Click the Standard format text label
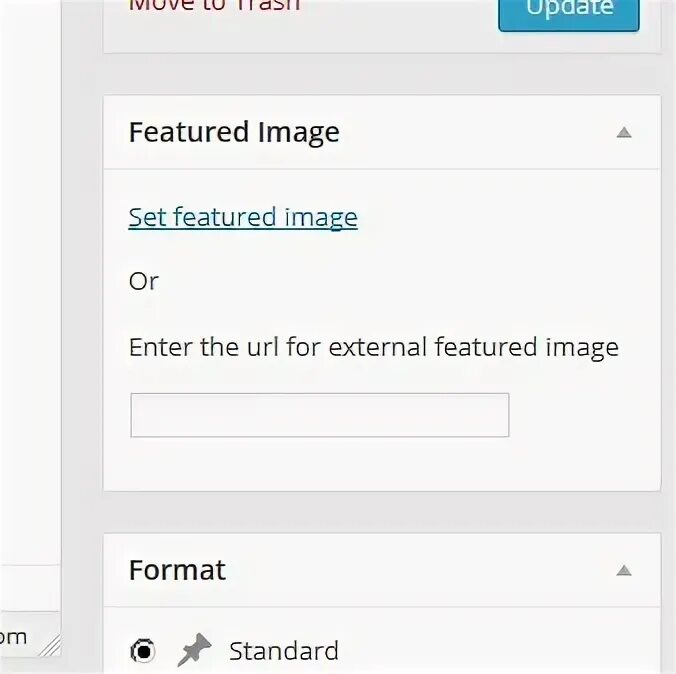The width and height of the screenshot is (676, 674). point(284,651)
